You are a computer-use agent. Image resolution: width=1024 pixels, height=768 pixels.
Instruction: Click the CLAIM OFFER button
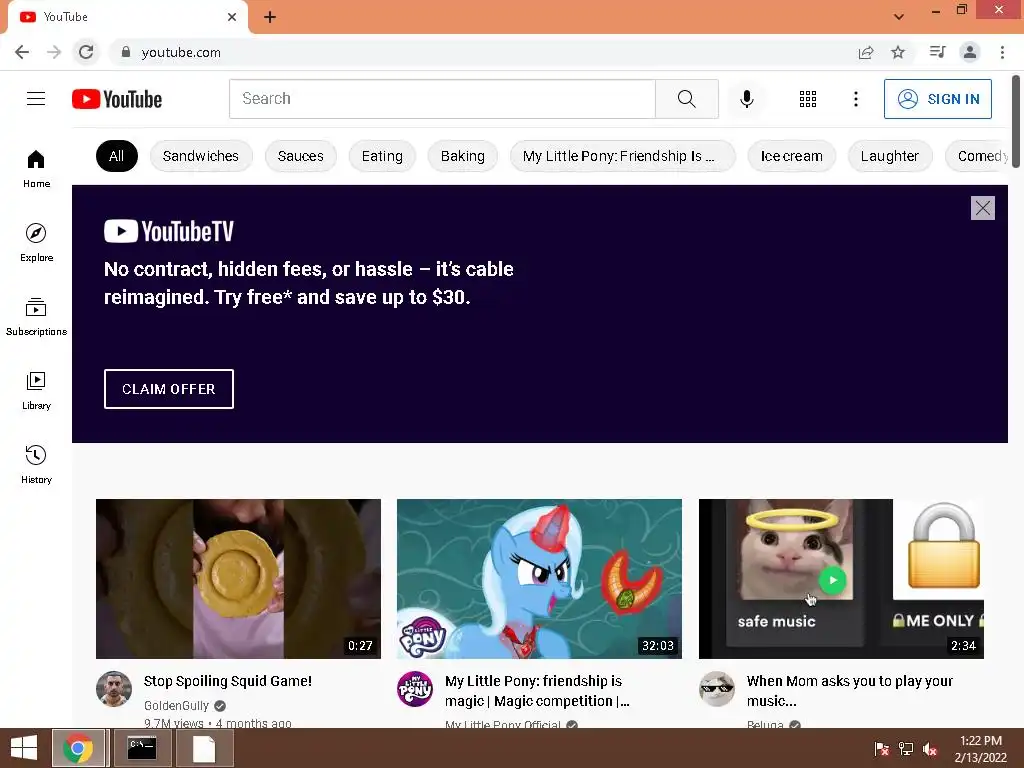pos(168,389)
